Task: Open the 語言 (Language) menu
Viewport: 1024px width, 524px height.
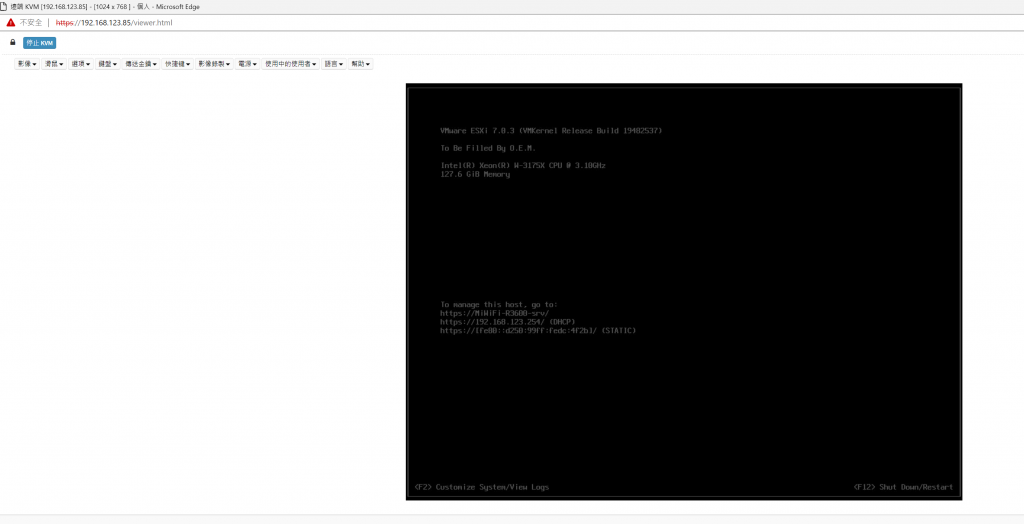Action: (x=334, y=64)
